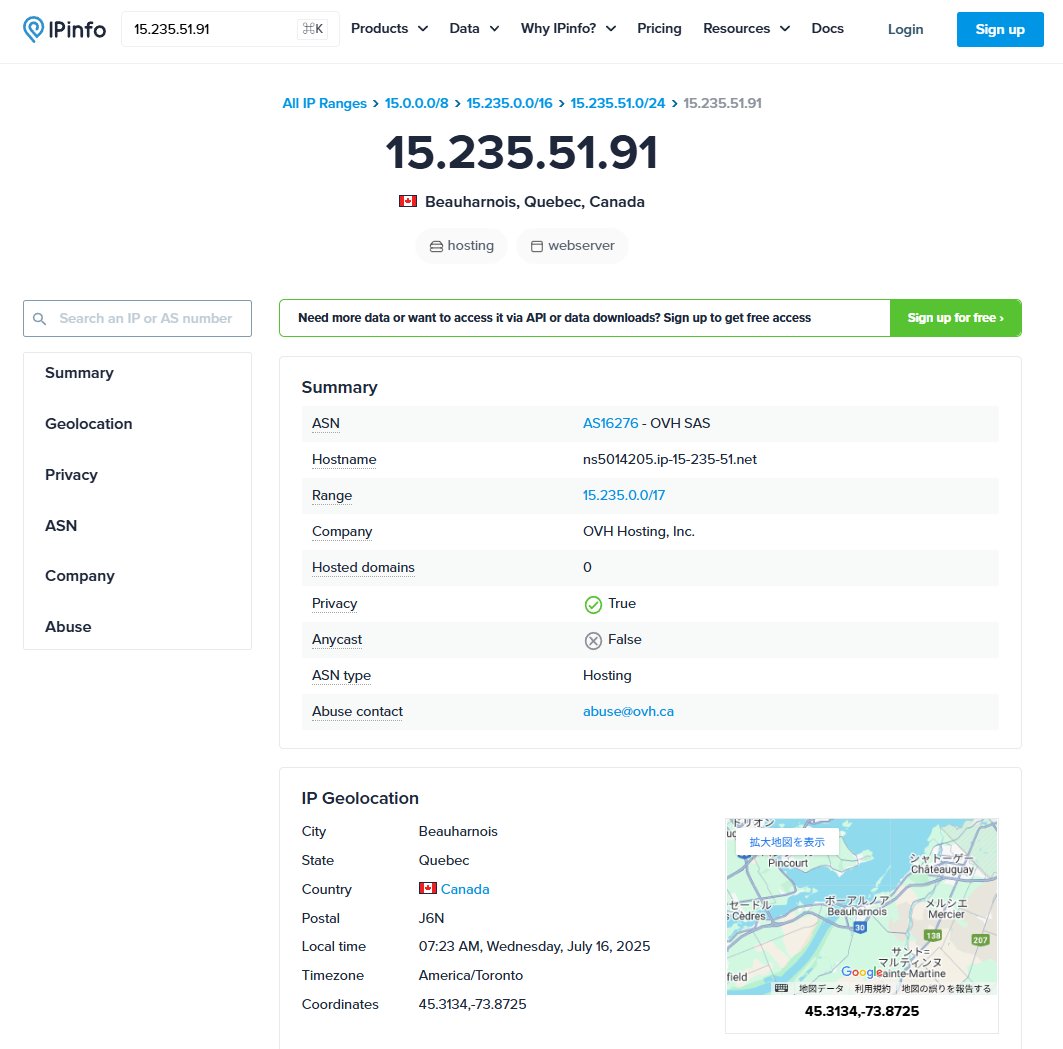This screenshot has height=1049, width=1063.
Task: Click the bold coordinates under the map
Action: pos(862,1011)
